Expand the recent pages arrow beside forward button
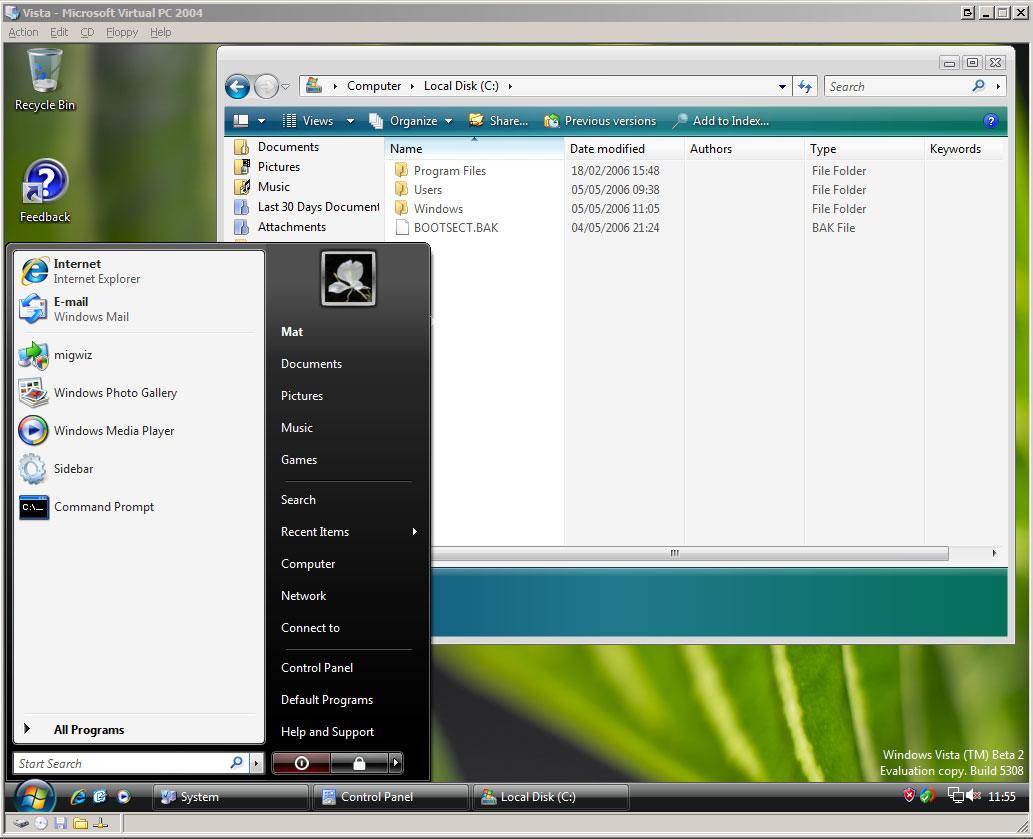This screenshot has width=1033, height=839. [x=285, y=86]
